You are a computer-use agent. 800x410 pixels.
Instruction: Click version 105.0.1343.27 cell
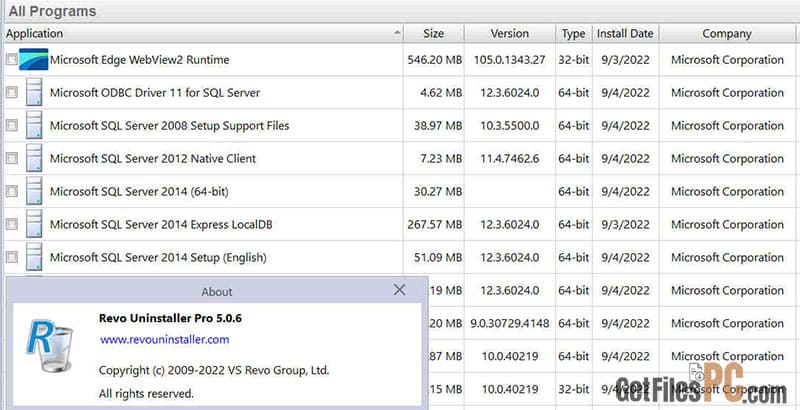point(510,60)
